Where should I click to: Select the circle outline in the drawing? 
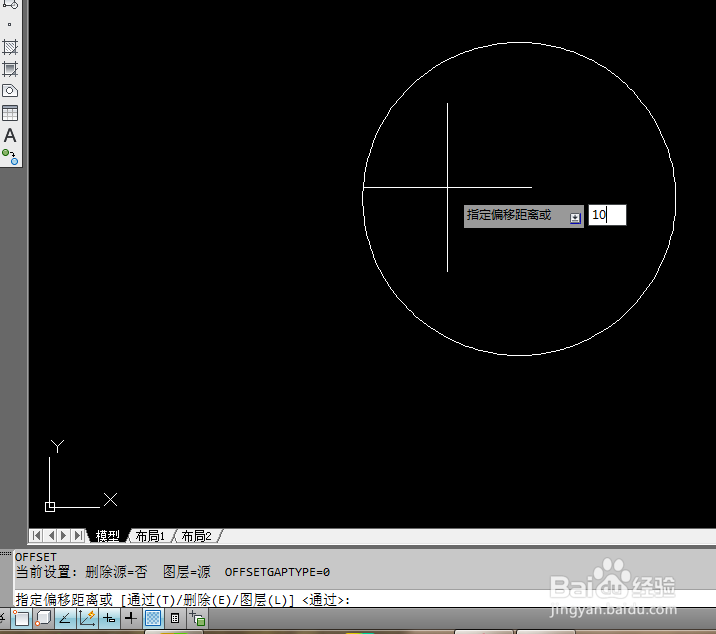(519, 42)
